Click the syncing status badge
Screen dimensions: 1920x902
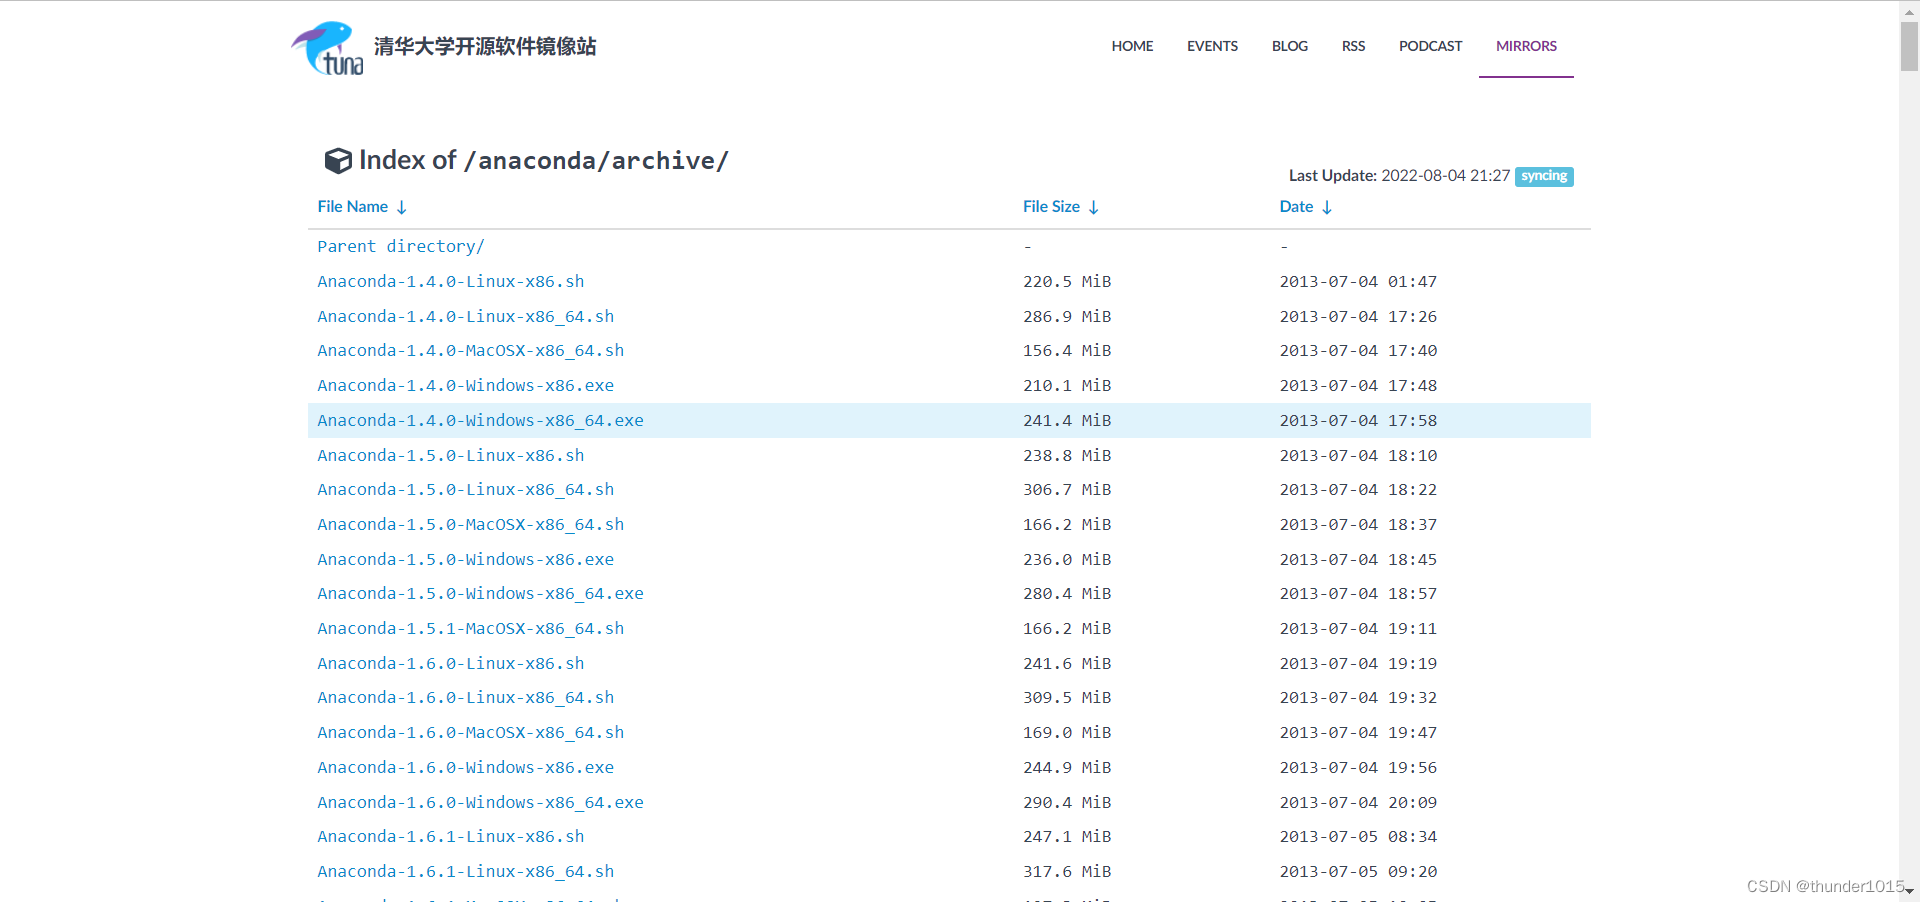tap(1544, 176)
